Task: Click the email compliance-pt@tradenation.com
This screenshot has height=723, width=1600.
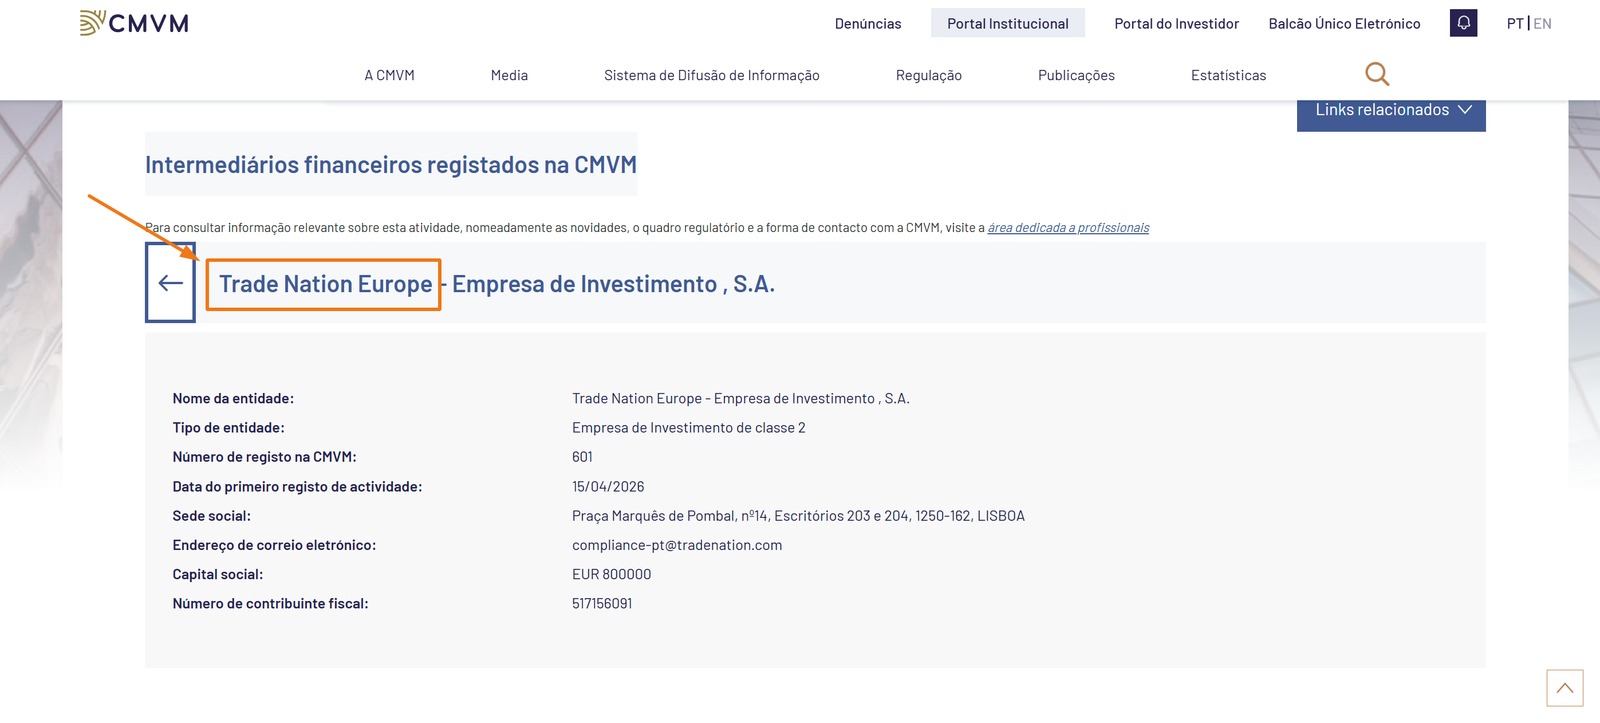Action: (x=677, y=545)
